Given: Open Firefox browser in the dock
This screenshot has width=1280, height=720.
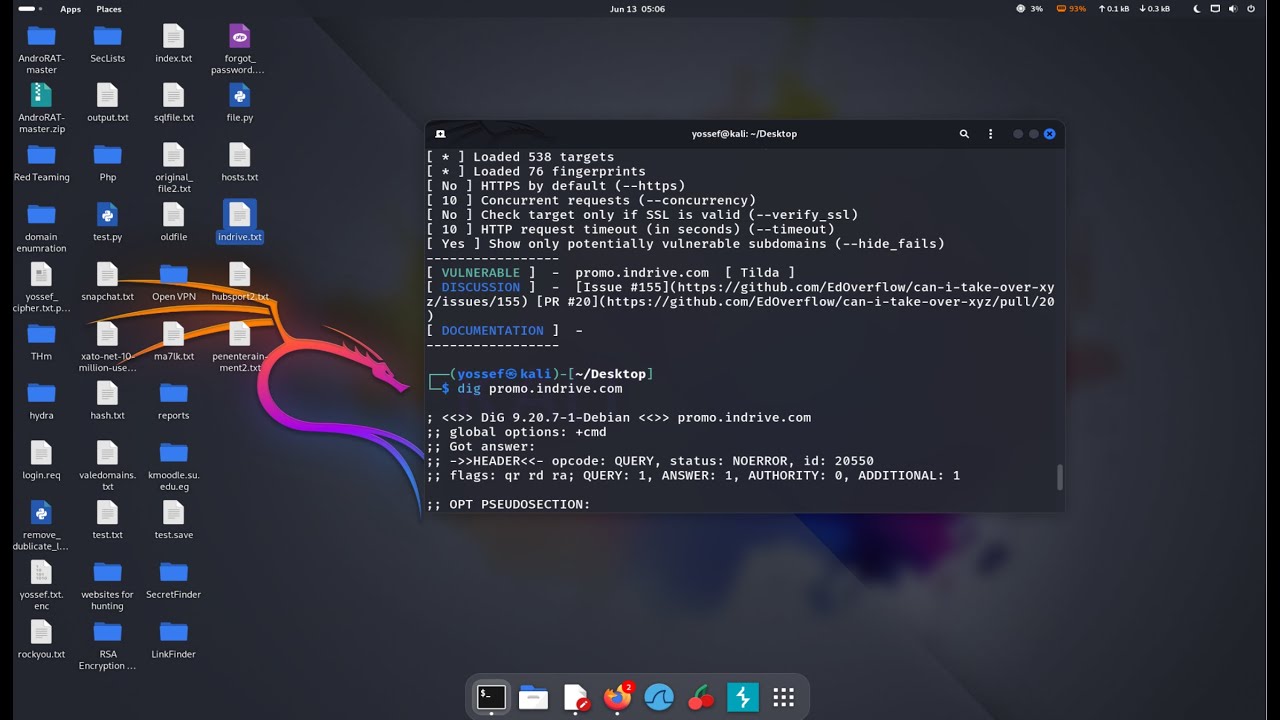Looking at the screenshot, I should (618, 697).
